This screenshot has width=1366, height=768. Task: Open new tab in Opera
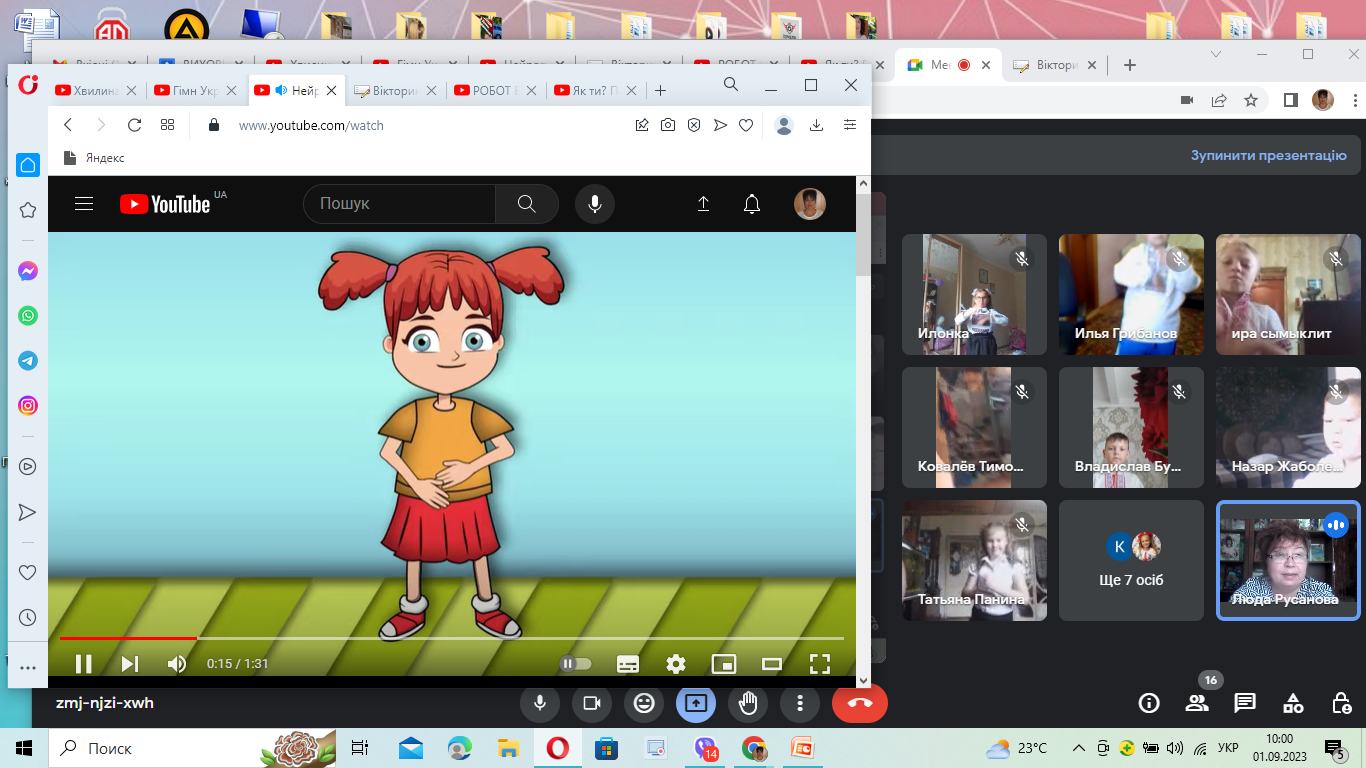[660, 90]
